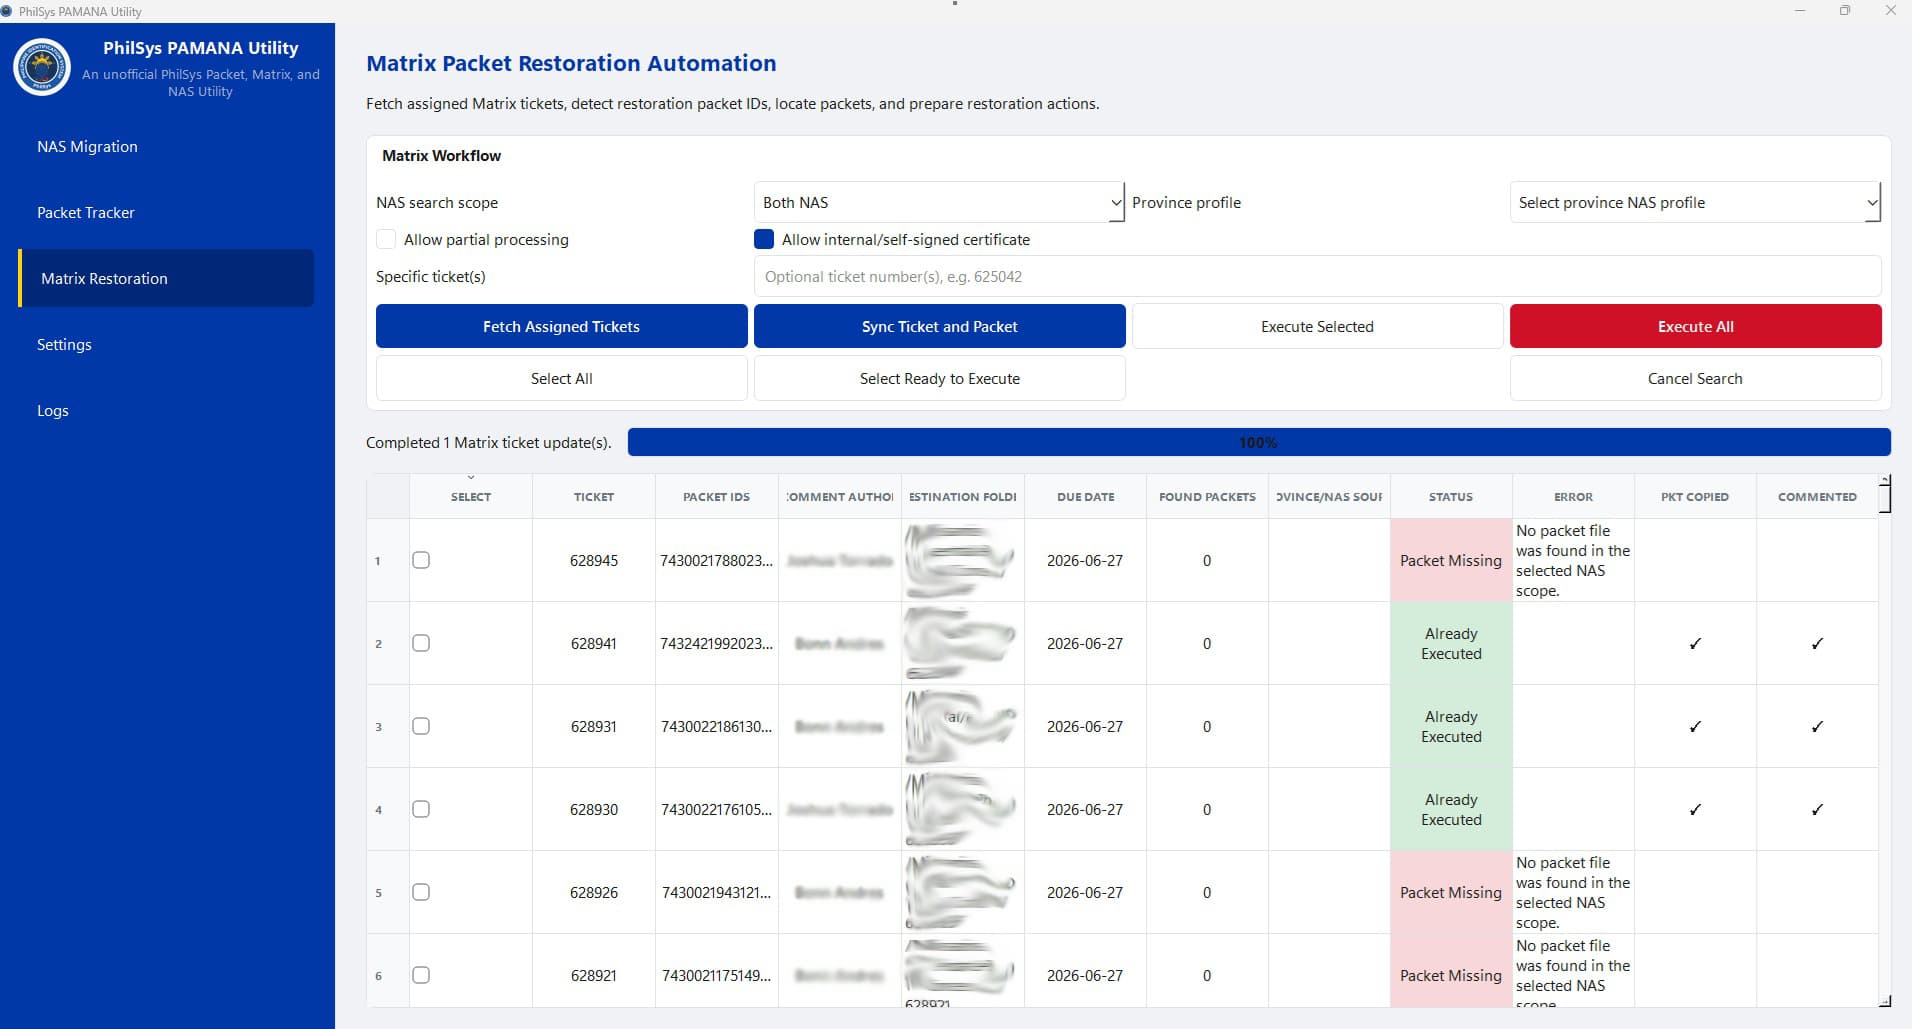Click the red Execute All button
The image size is (1912, 1029).
(x=1695, y=327)
